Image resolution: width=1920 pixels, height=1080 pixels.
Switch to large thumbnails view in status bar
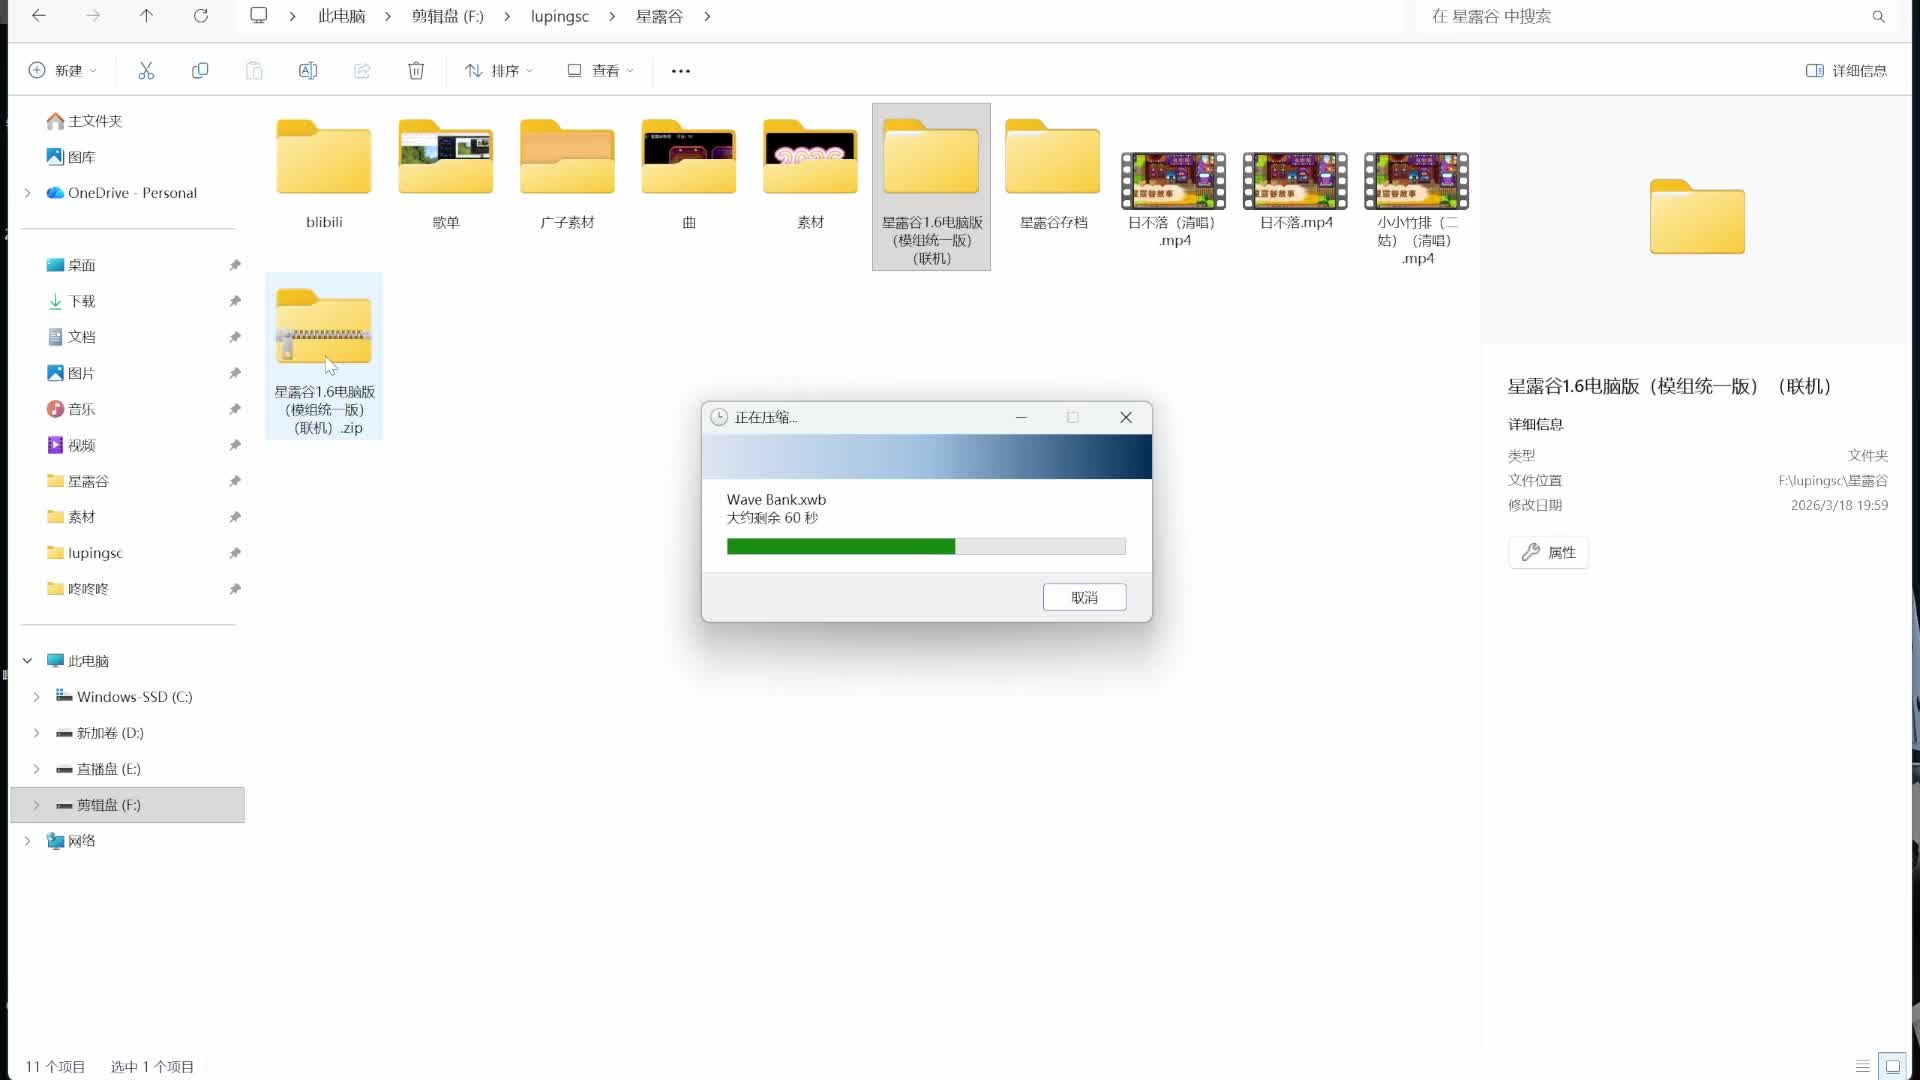pyautogui.click(x=1892, y=1066)
